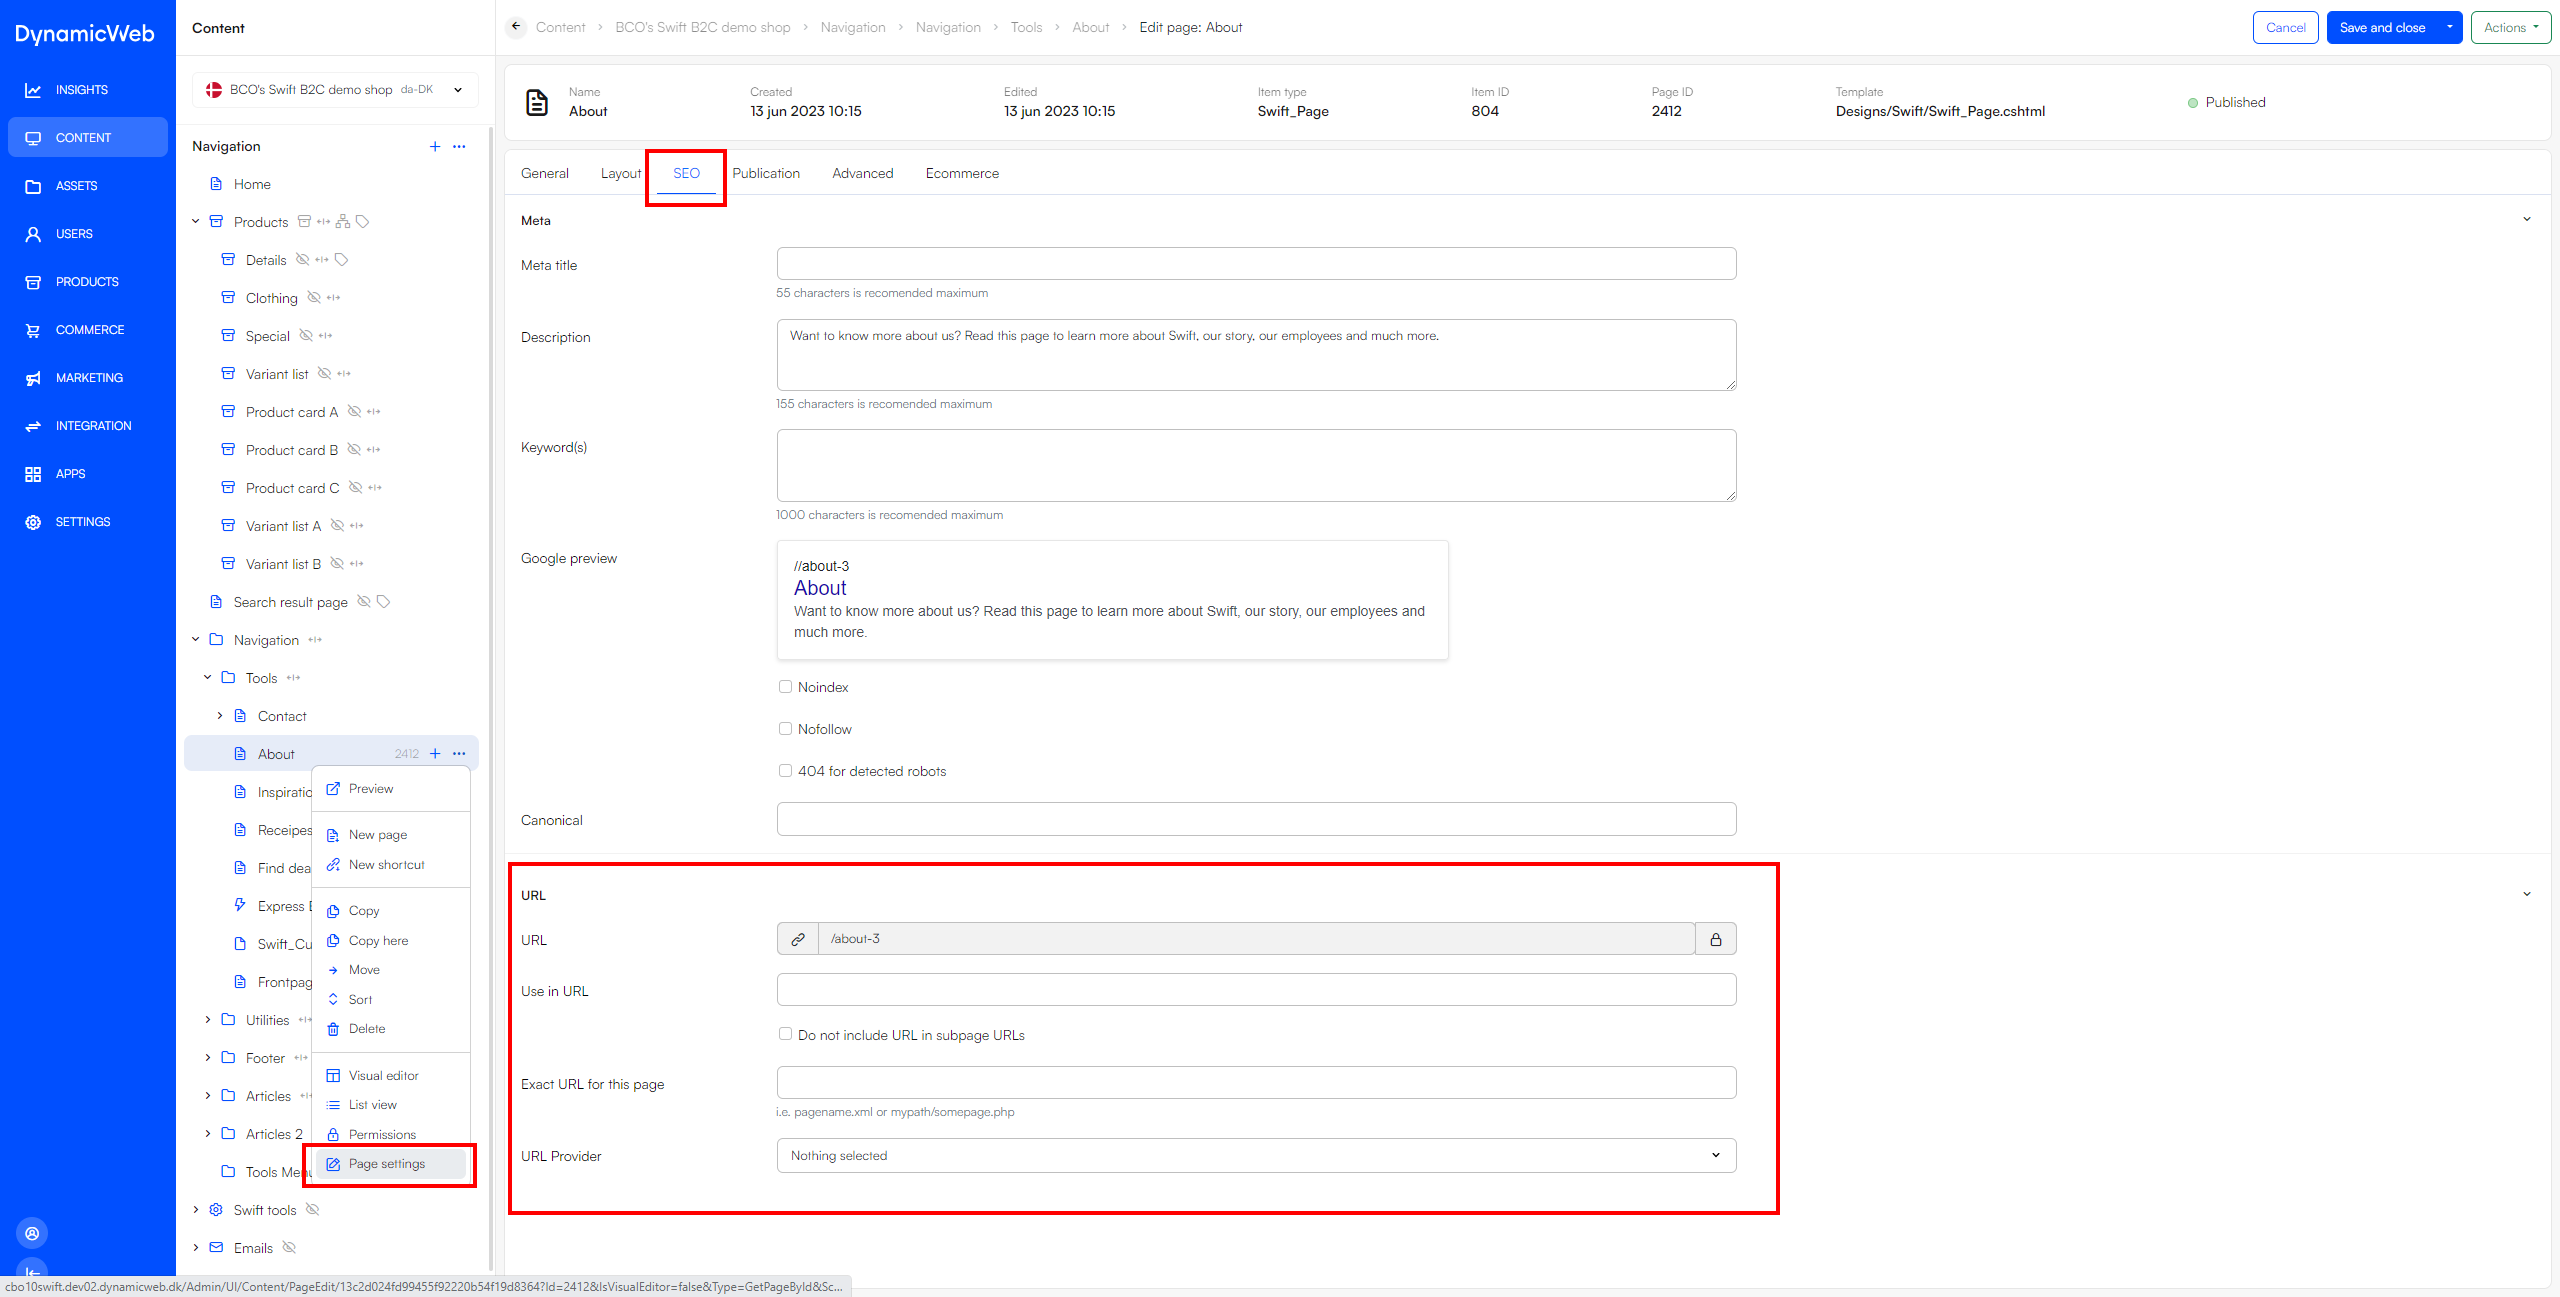Click the Express lightning icon in tree
This screenshot has height=1297, width=2560.
[240, 905]
